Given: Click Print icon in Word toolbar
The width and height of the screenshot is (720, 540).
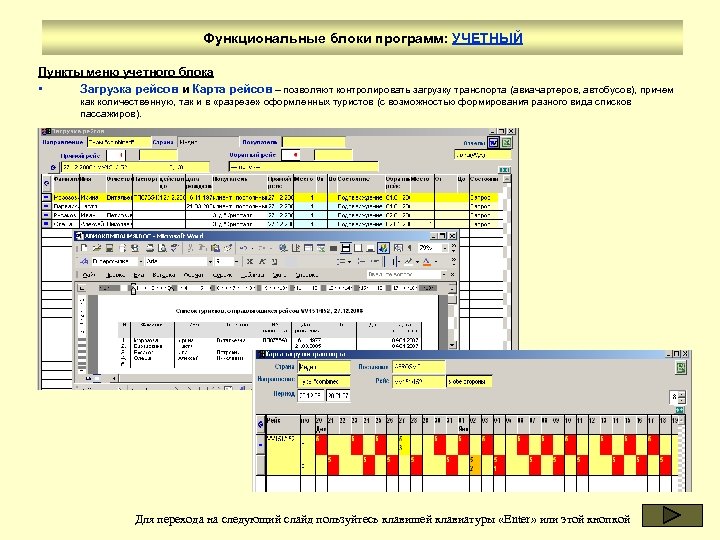Looking at the screenshot, I should click(x=150, y=248).
